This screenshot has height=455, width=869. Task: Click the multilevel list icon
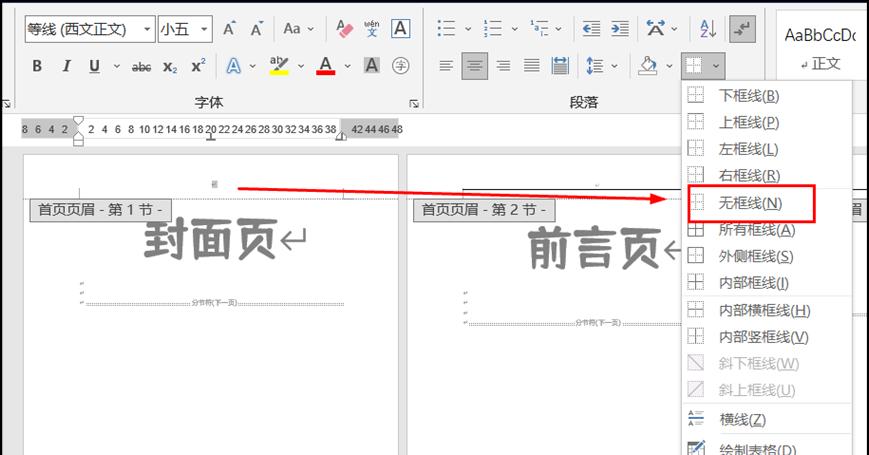539,28
